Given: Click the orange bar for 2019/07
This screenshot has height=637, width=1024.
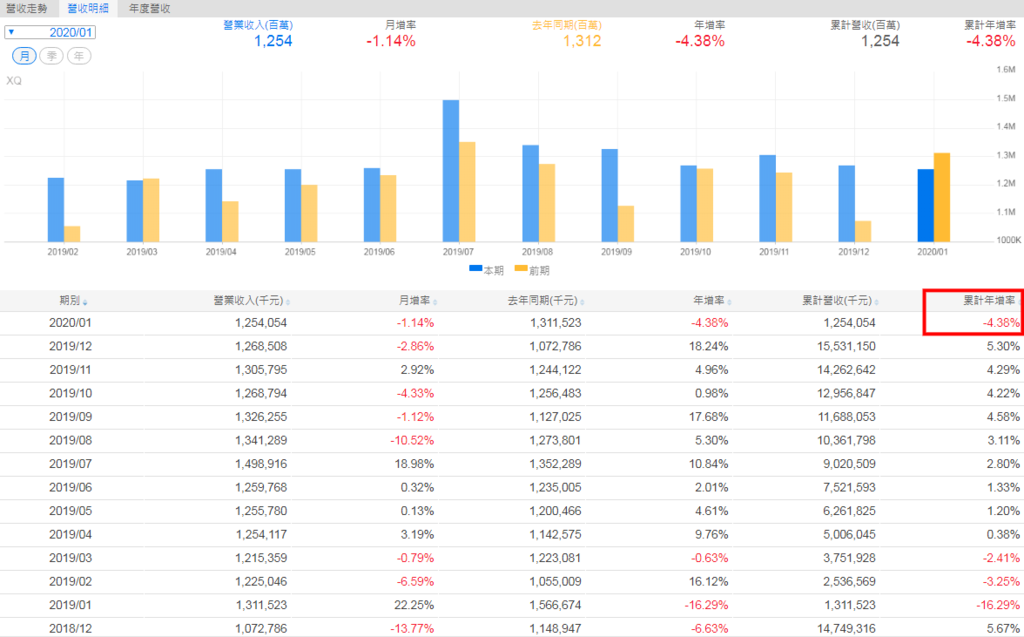Looking at the screenshot, I should (467, 192).
